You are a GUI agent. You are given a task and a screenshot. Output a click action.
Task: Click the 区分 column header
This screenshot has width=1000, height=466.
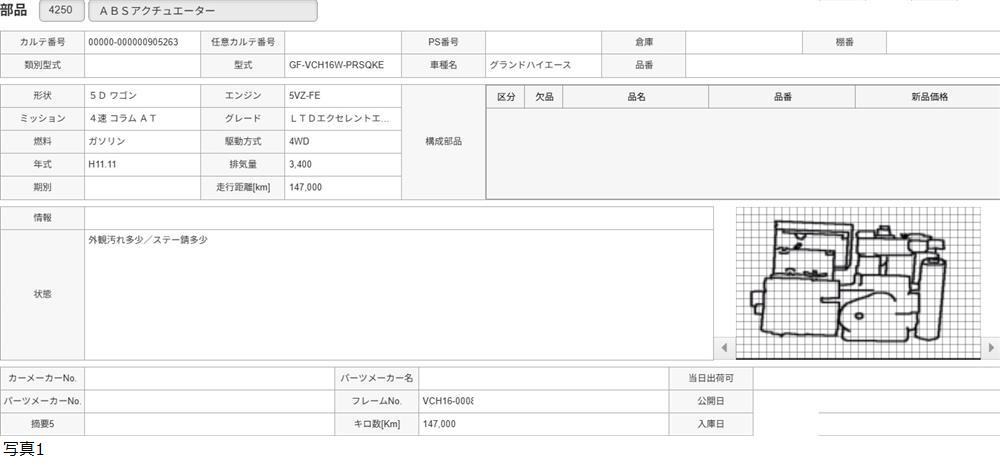click(x=506, y=97)
